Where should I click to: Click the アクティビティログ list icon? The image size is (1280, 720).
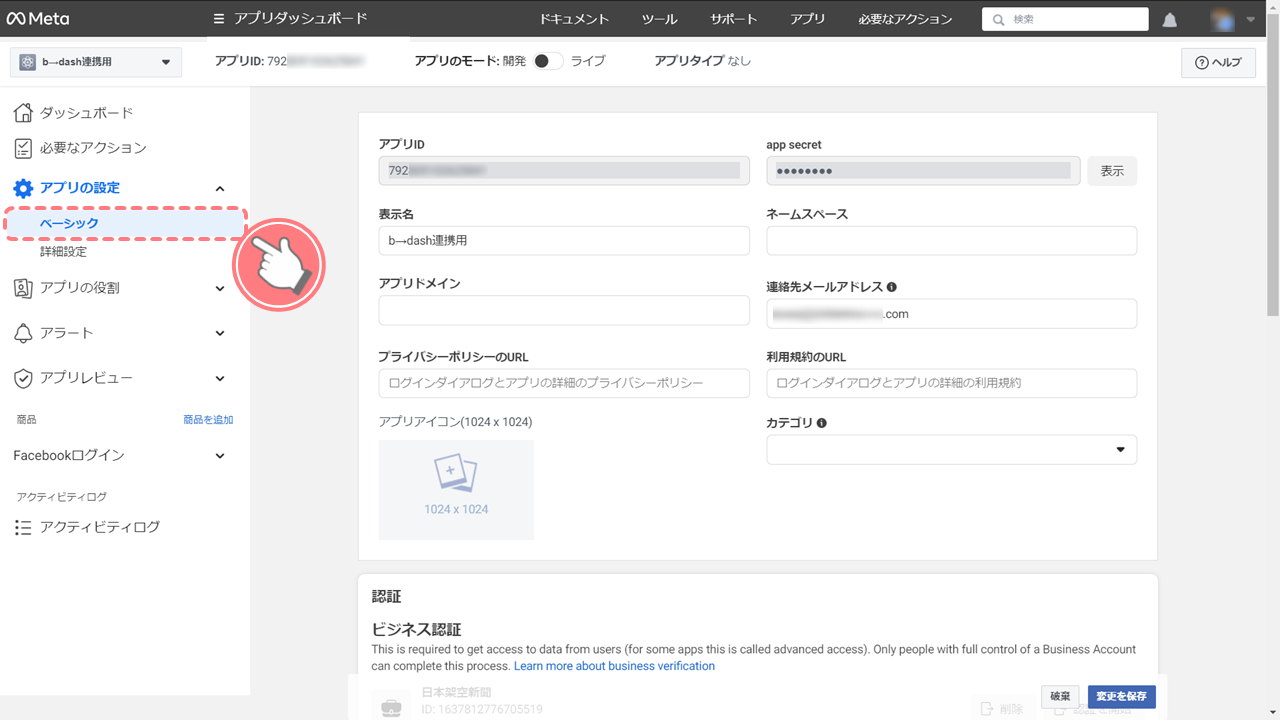(23, 527)
